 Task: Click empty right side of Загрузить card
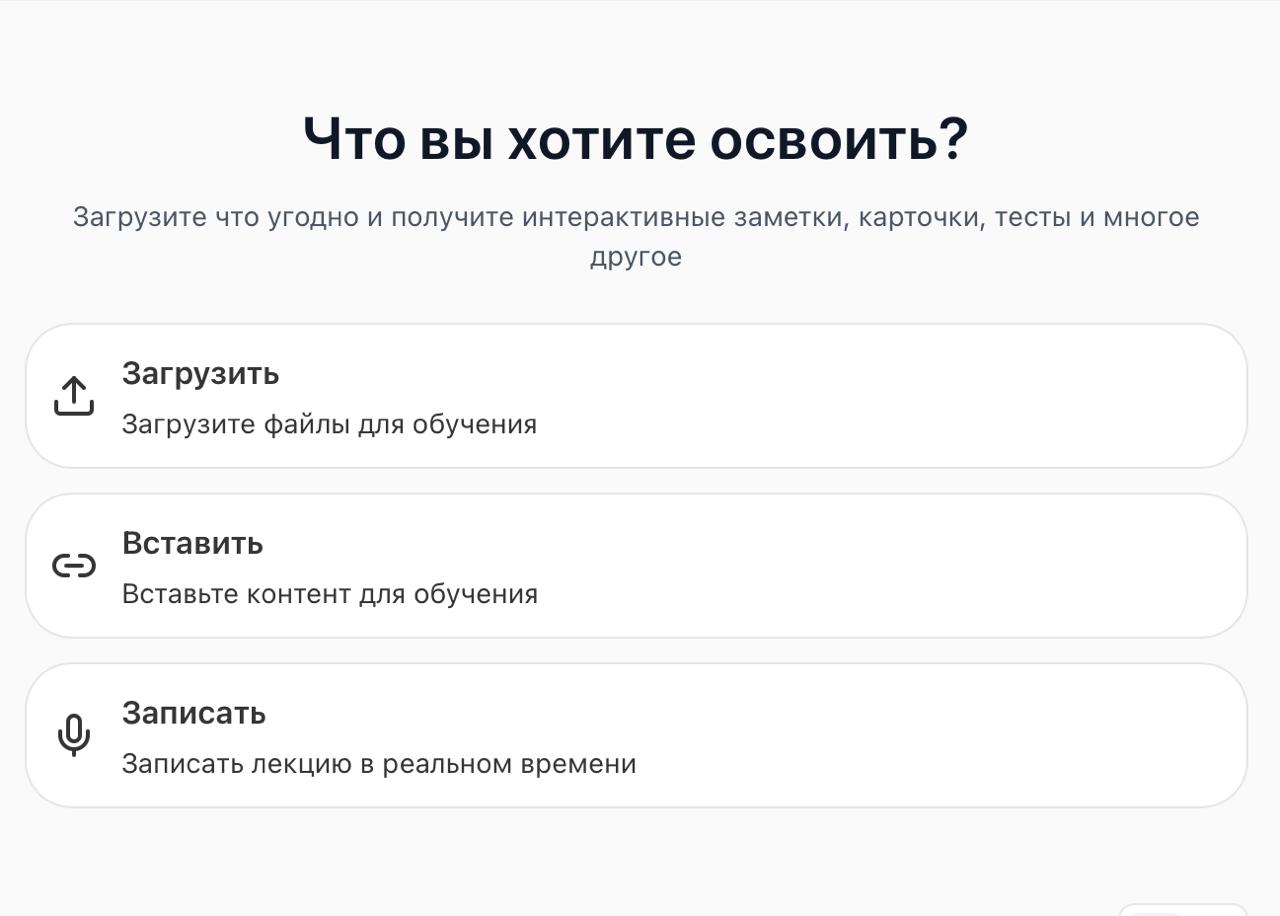[1000, 396]
